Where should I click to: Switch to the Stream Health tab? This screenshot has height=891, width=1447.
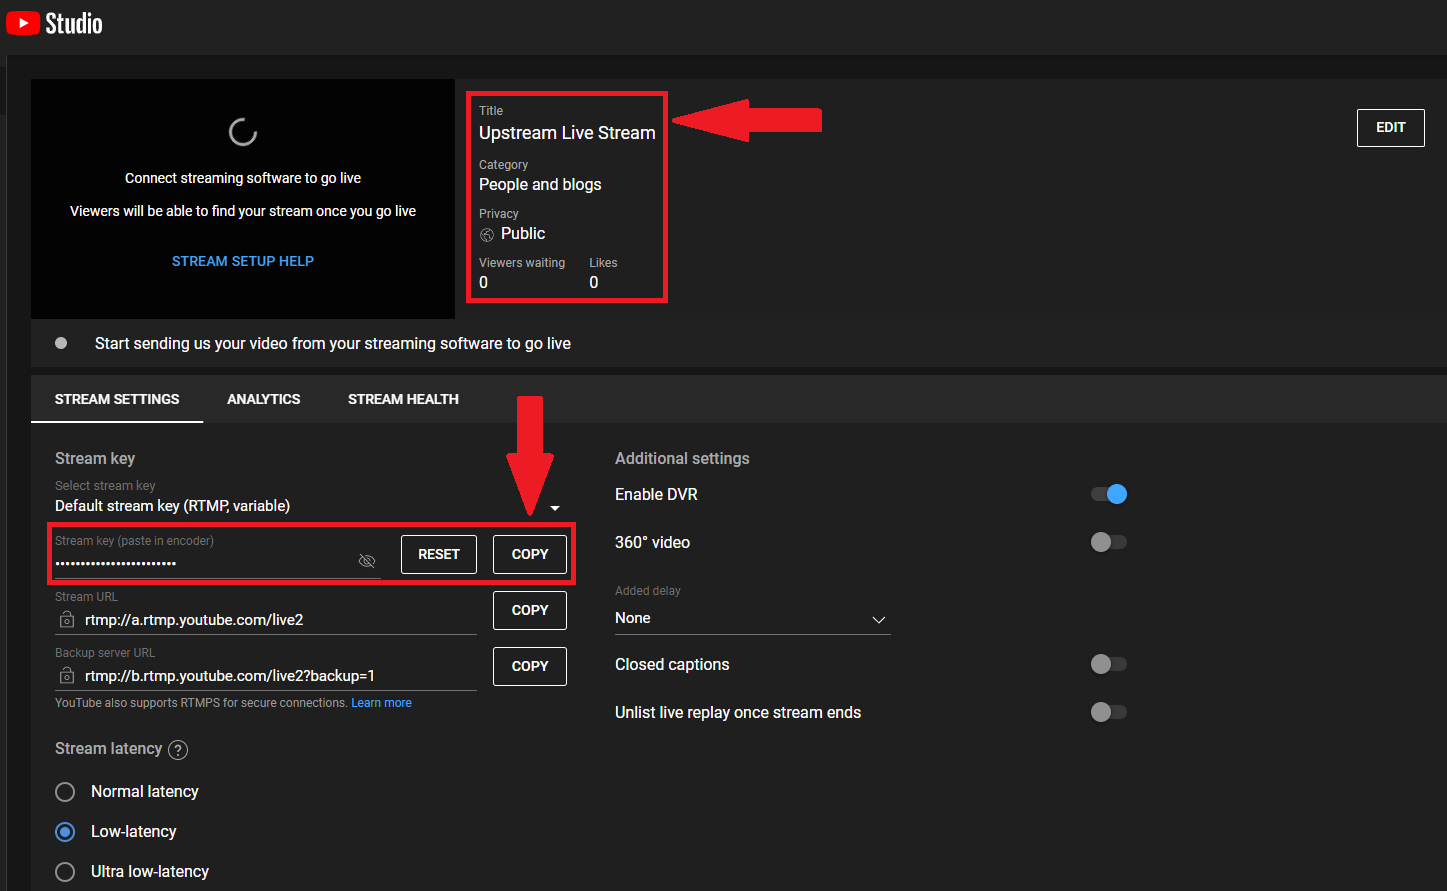[403, 398]
